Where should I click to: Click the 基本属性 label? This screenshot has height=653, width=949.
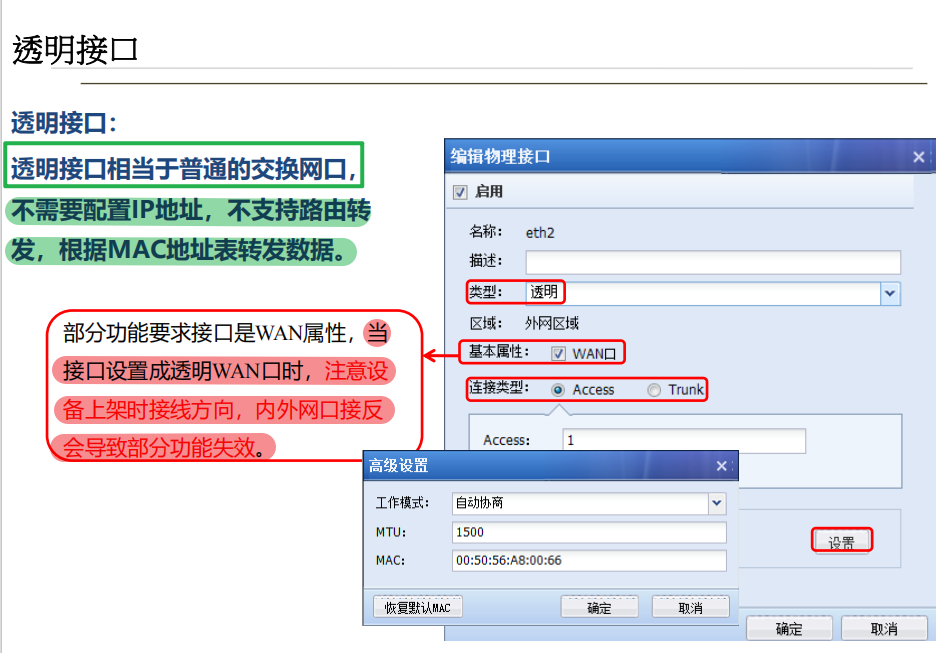(499, 352)
